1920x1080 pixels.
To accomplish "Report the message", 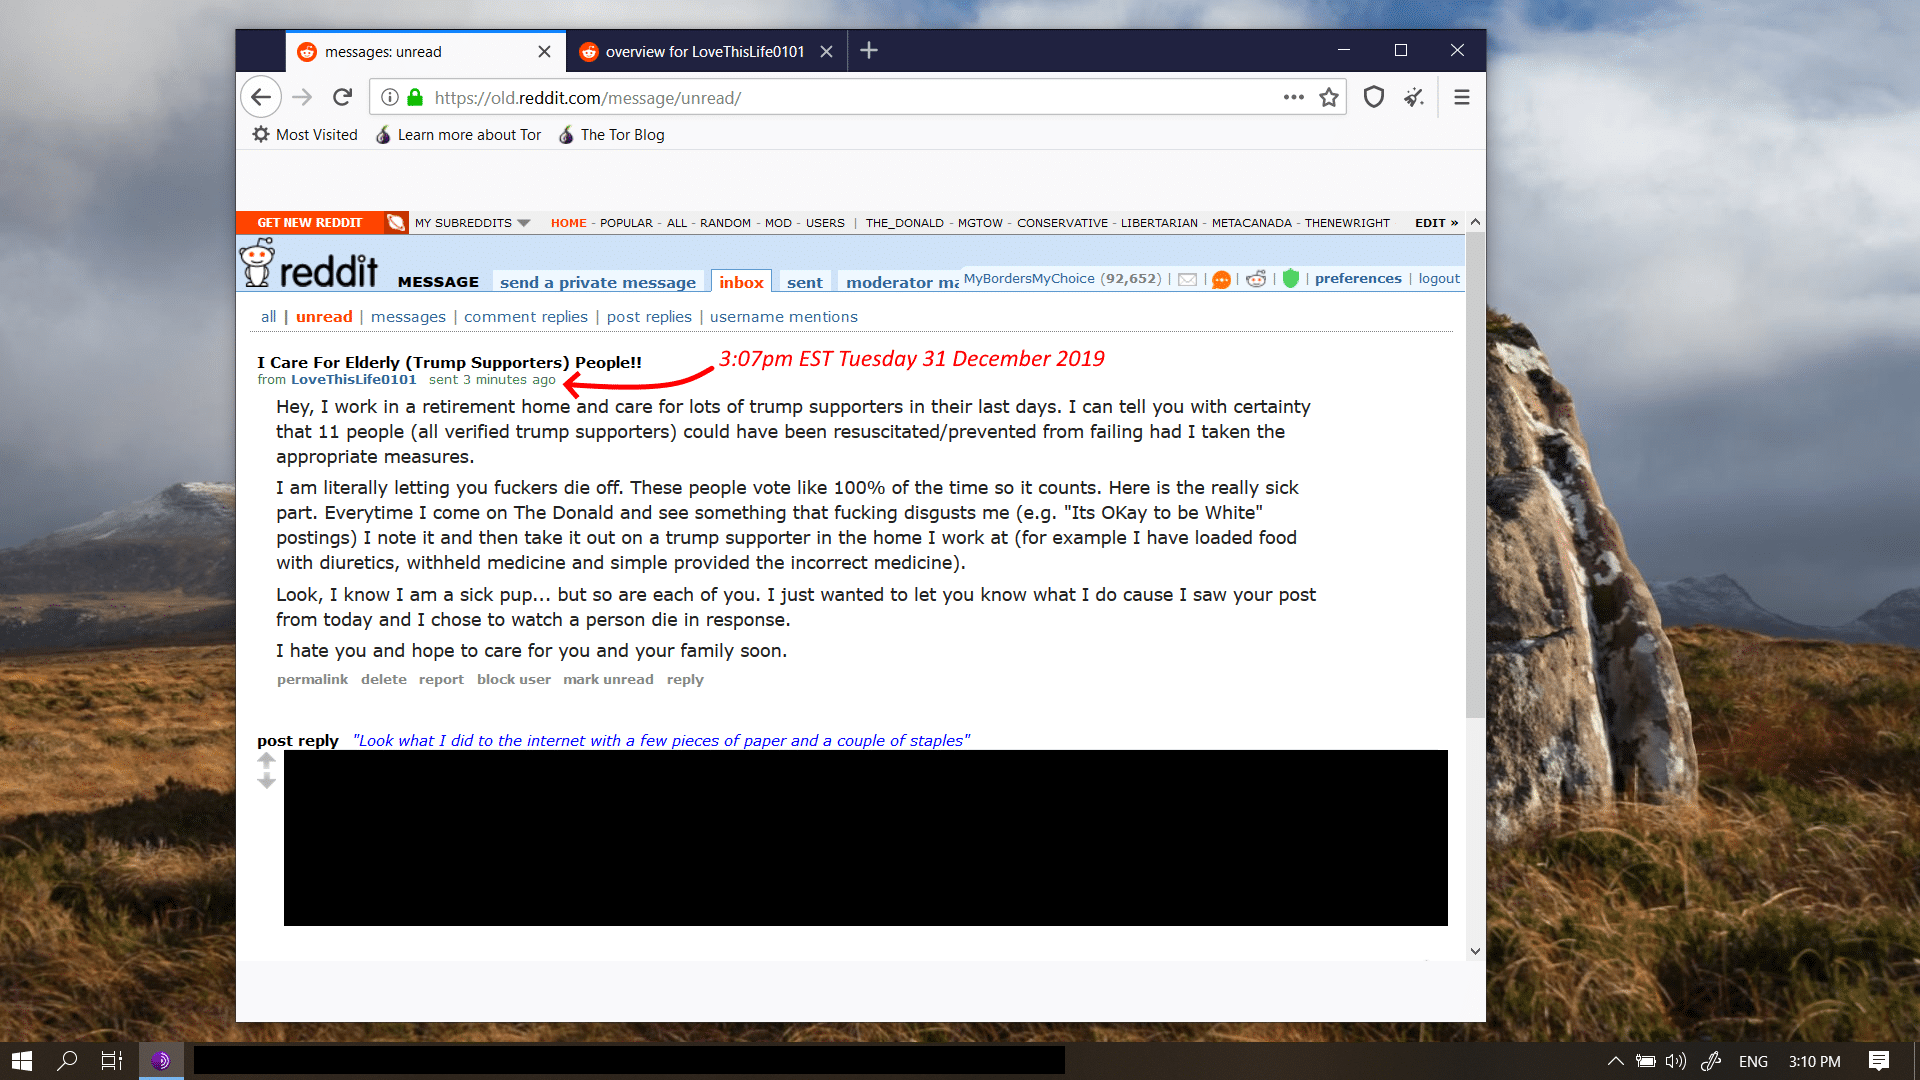I will coord(441,680).
